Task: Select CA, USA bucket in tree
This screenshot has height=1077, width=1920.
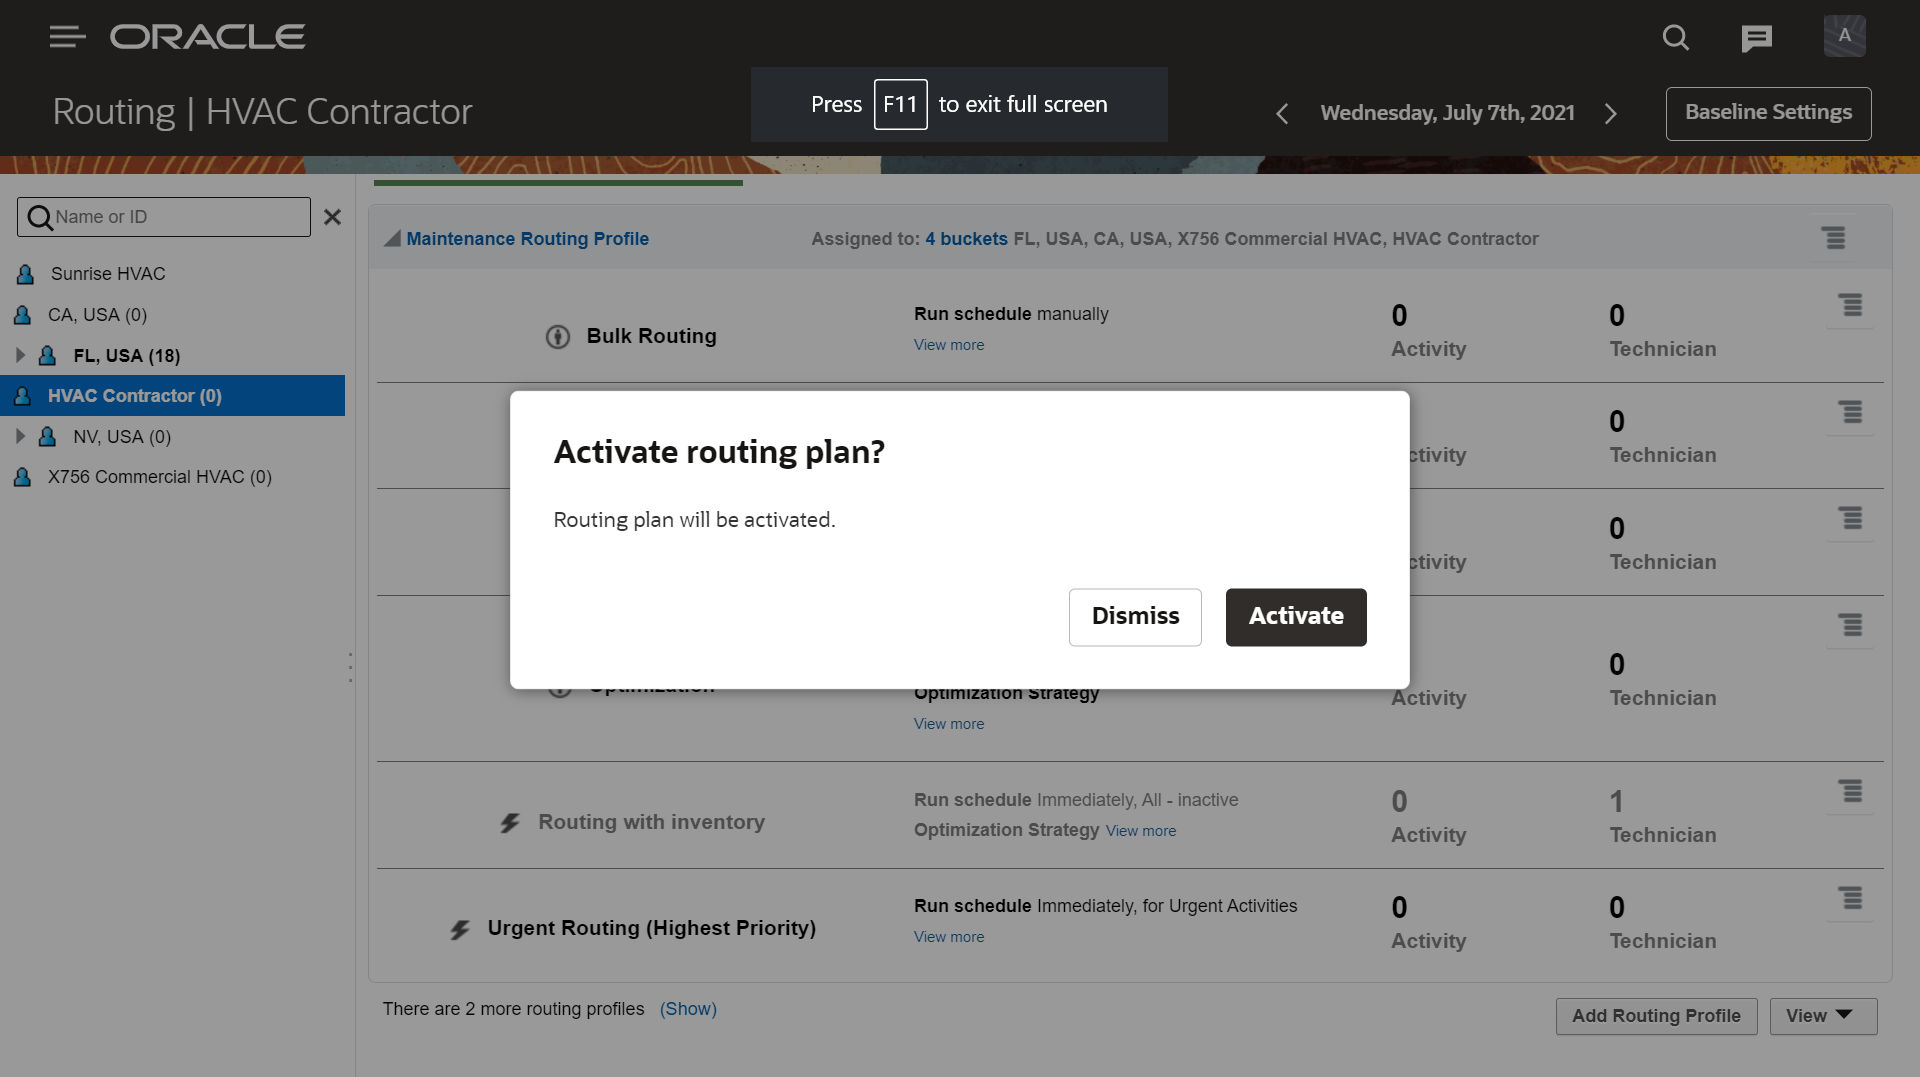Action: (97, 315)
